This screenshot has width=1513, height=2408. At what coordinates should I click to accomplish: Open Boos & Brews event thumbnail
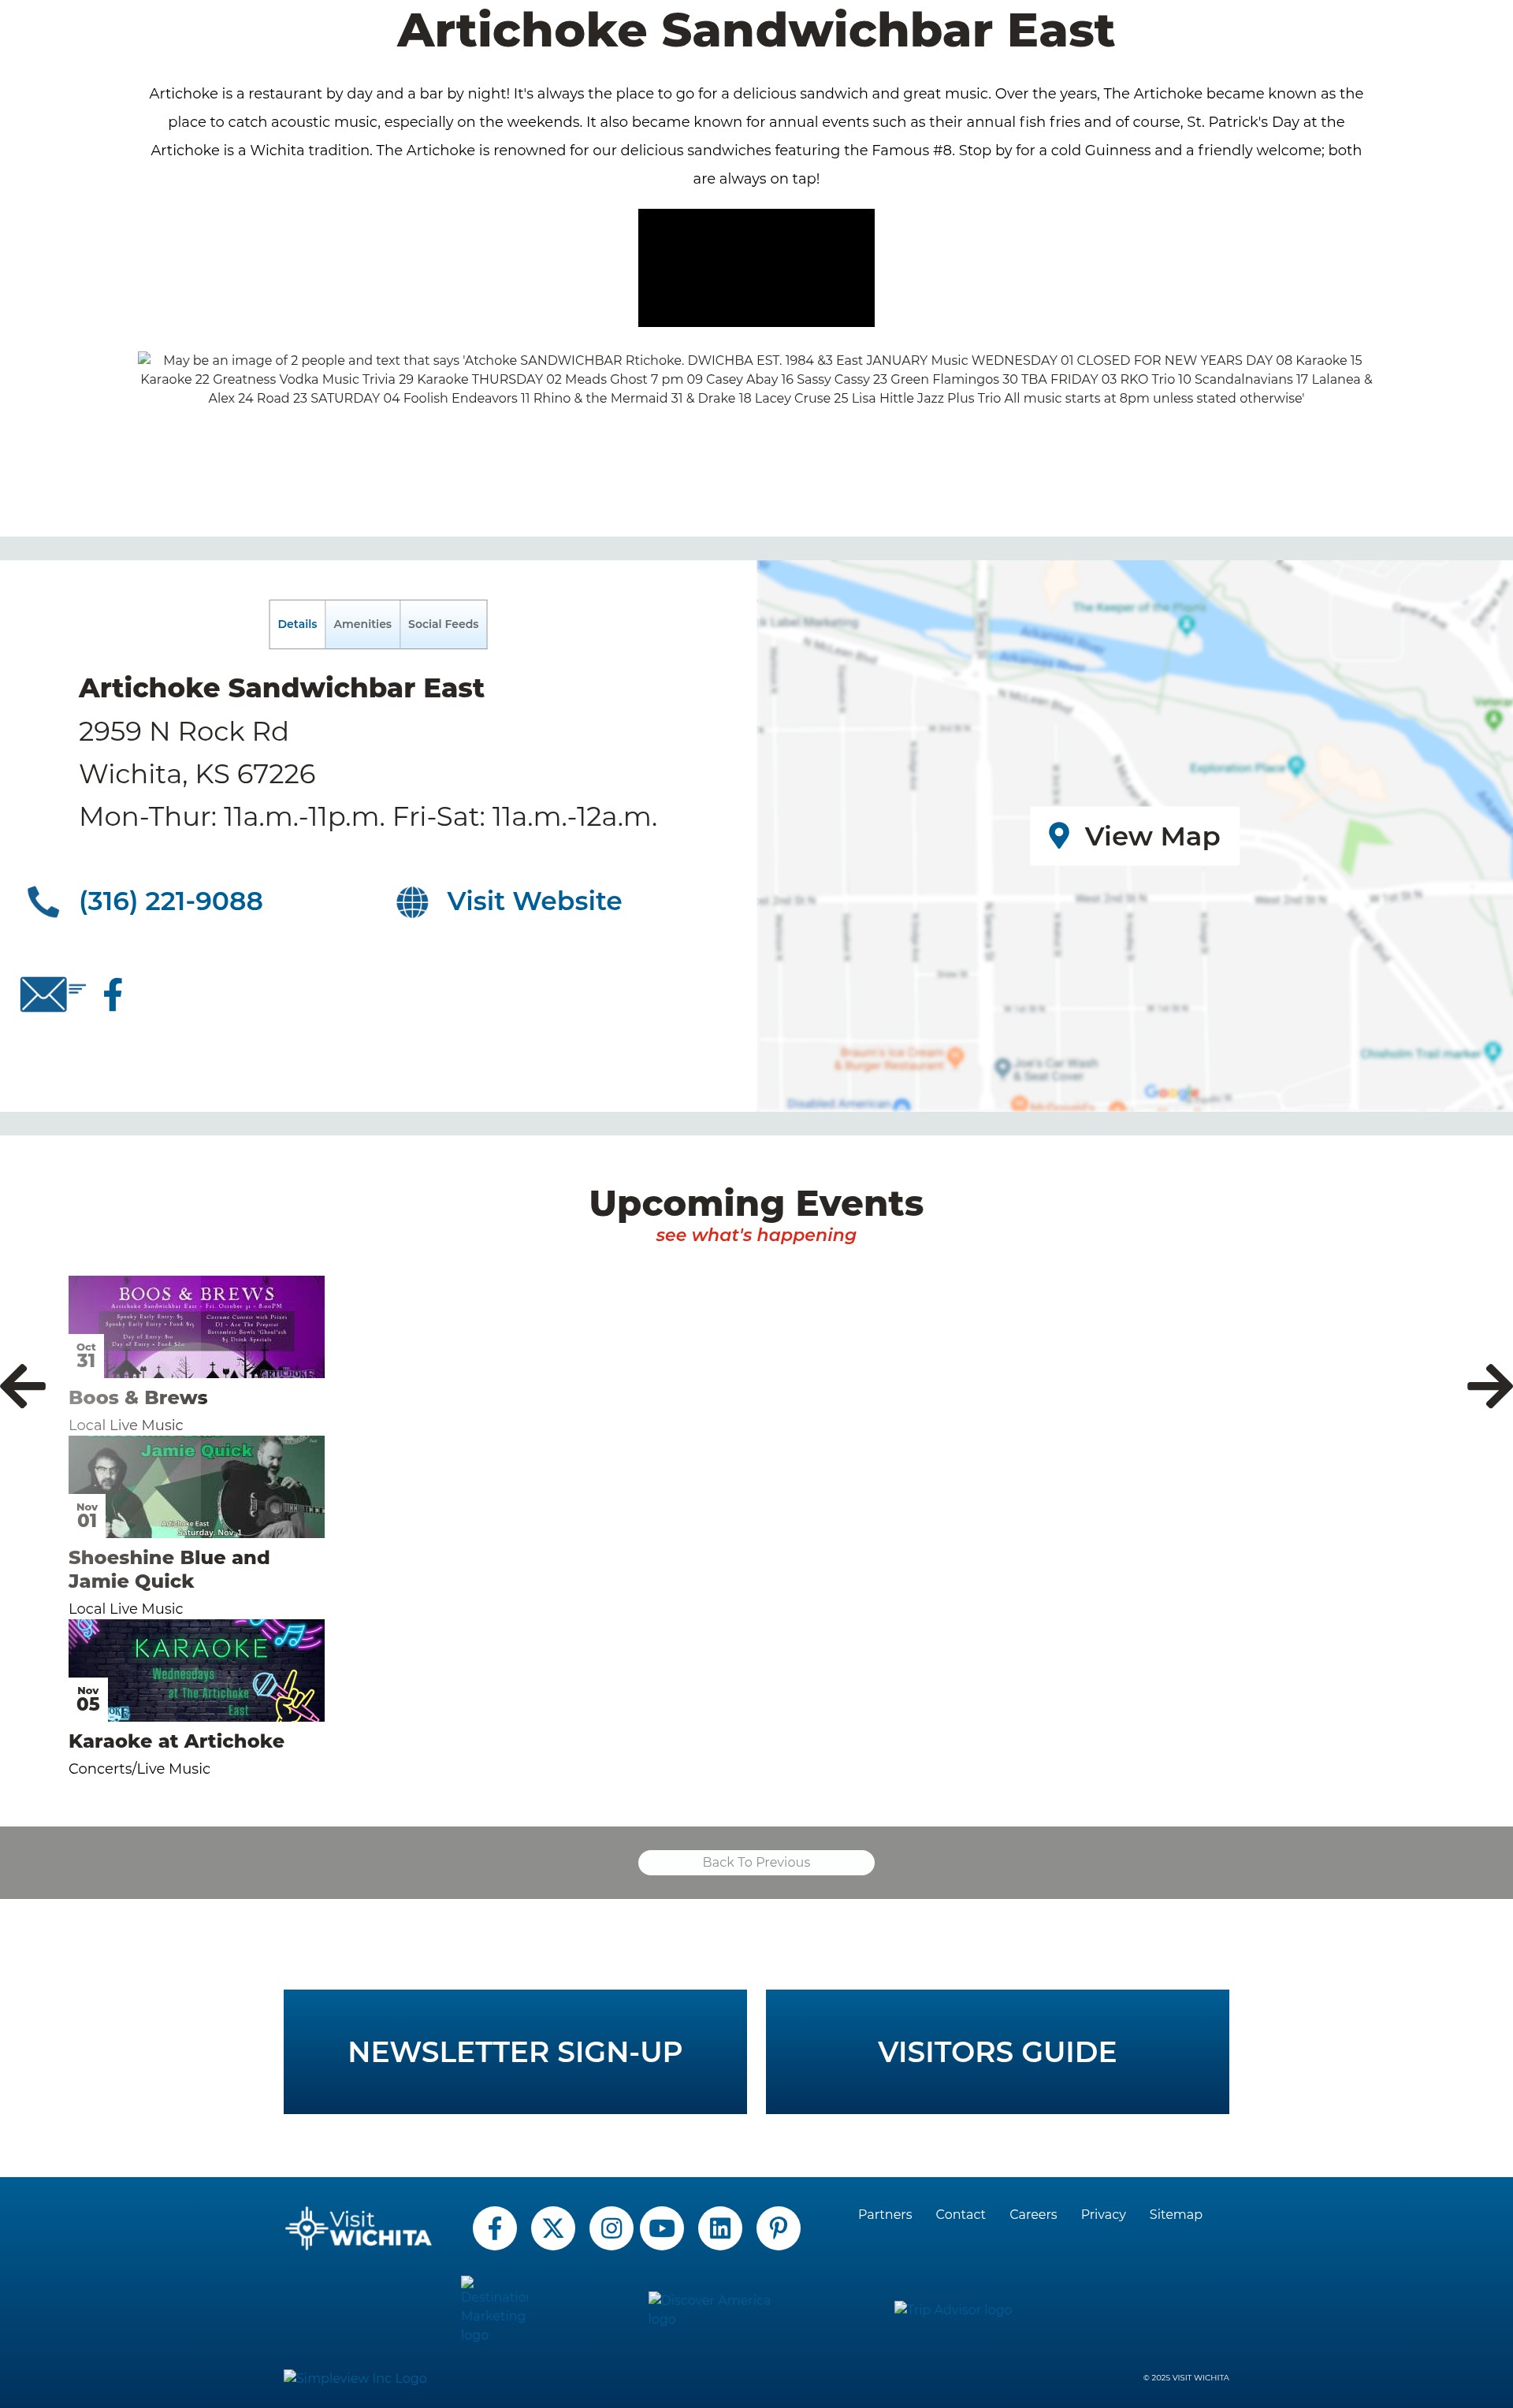click(196, 1327)
